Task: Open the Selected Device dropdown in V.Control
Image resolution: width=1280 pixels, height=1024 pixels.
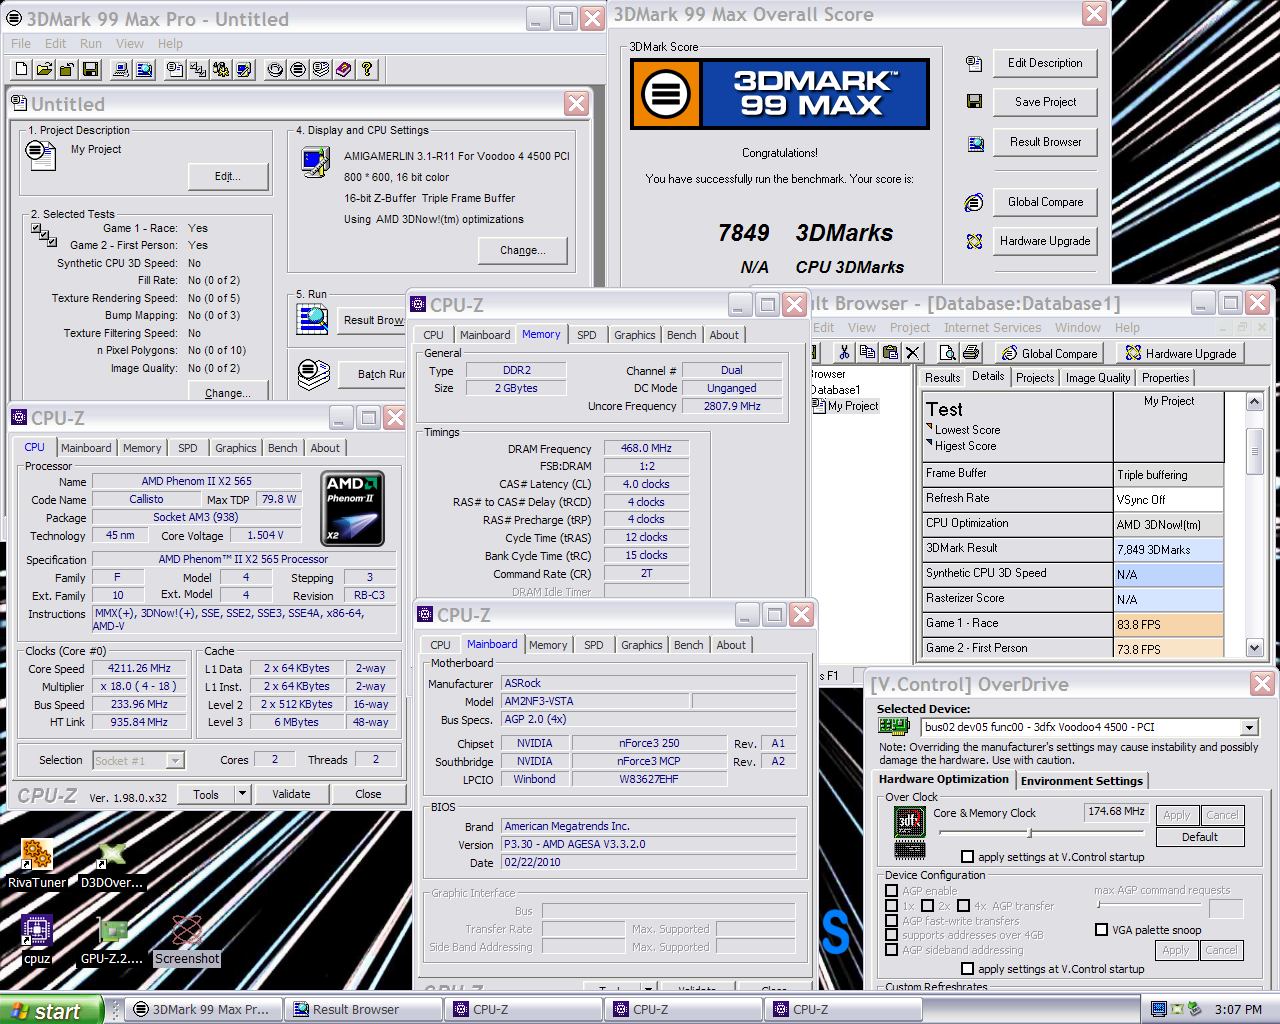Action: pos(1249,728)
